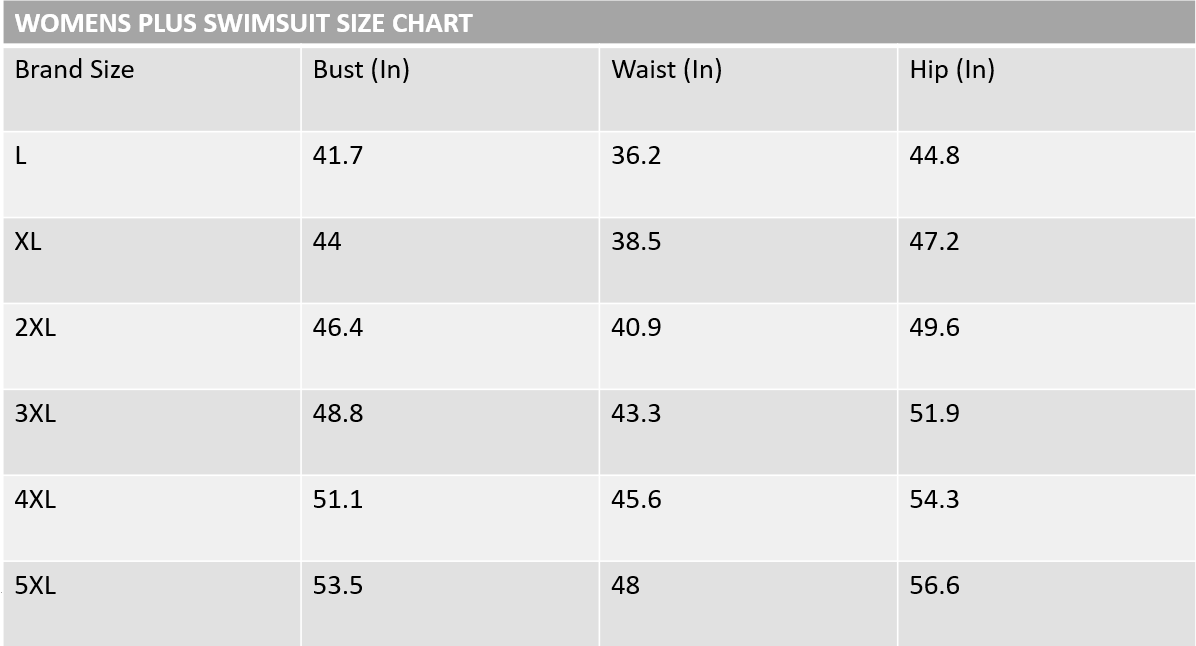
Task: Click the Bust (In) column header
Action: (x=361, y=70)
